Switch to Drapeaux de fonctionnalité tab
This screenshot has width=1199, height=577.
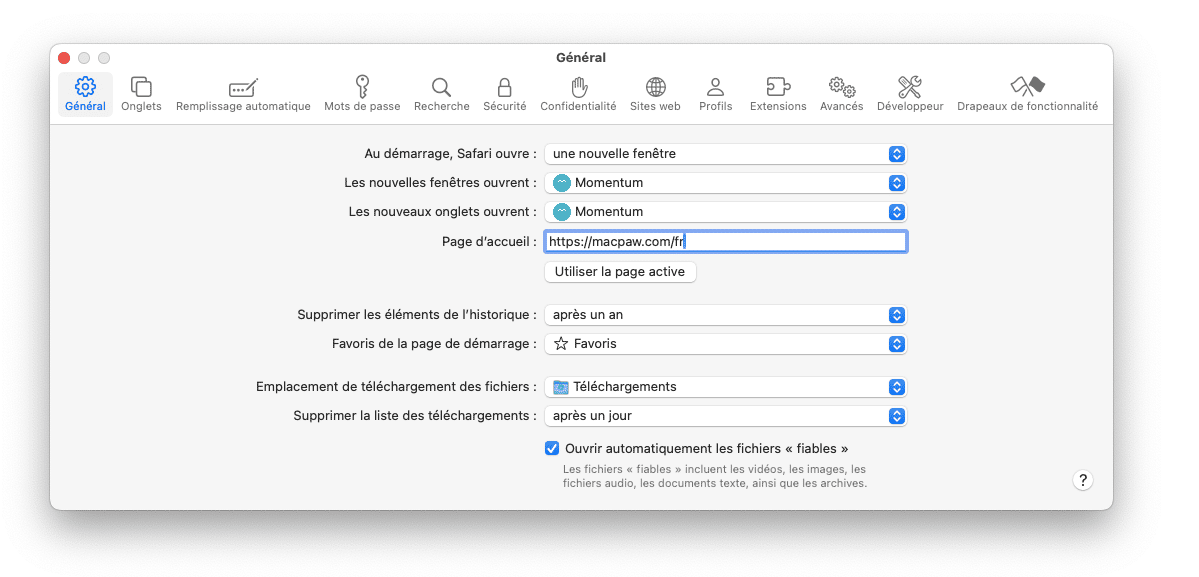point(1027,94)
